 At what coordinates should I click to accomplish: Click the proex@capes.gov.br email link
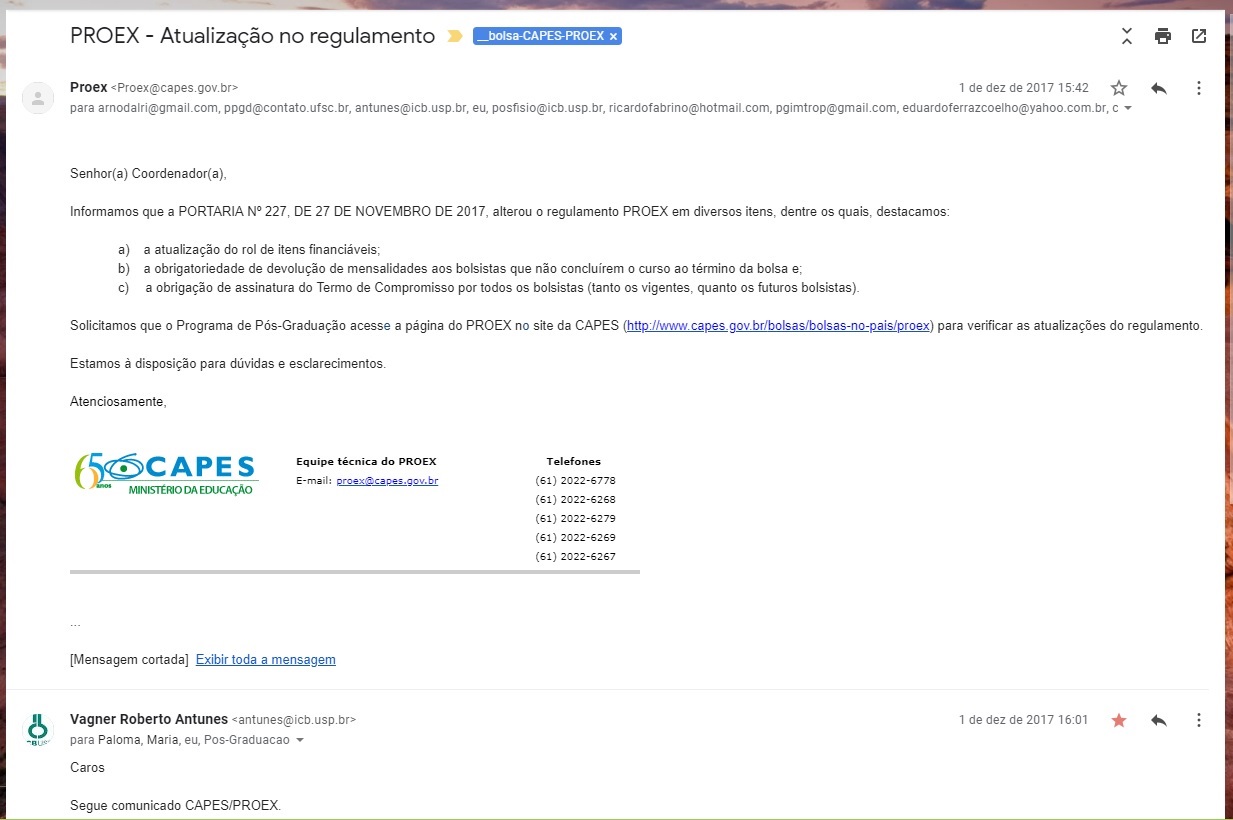pyautogui.click(x=387, y=481)
